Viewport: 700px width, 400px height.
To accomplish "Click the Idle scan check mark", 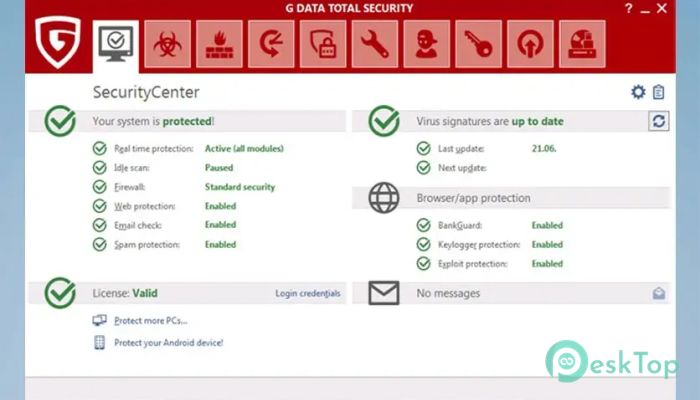I will (x=100, y=167).
